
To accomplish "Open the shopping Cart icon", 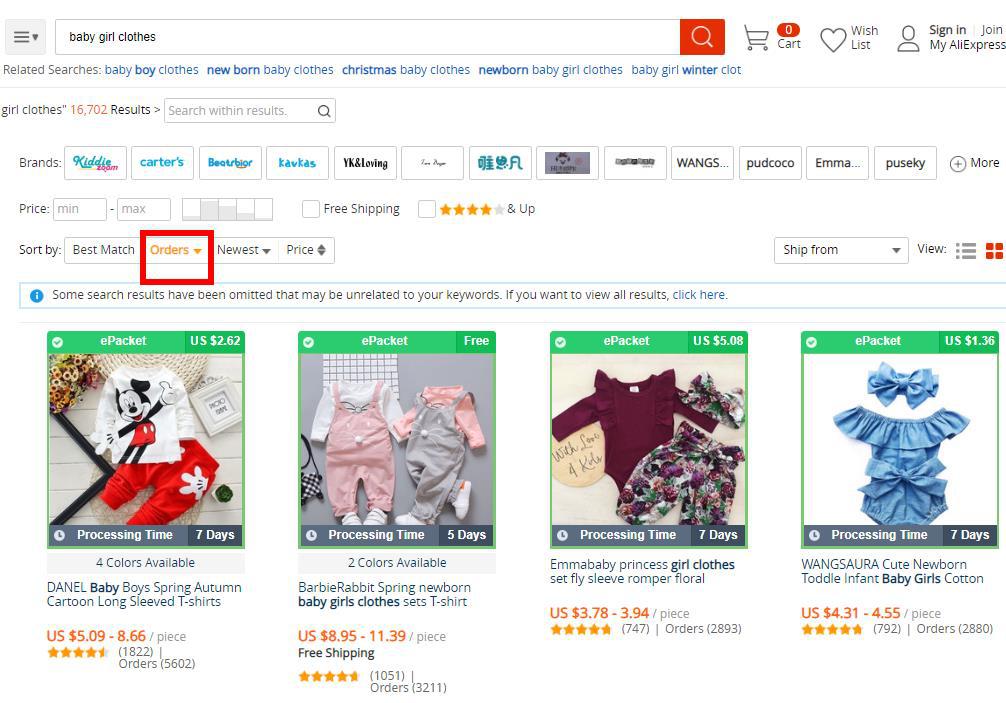I will (x=758, y=37).
